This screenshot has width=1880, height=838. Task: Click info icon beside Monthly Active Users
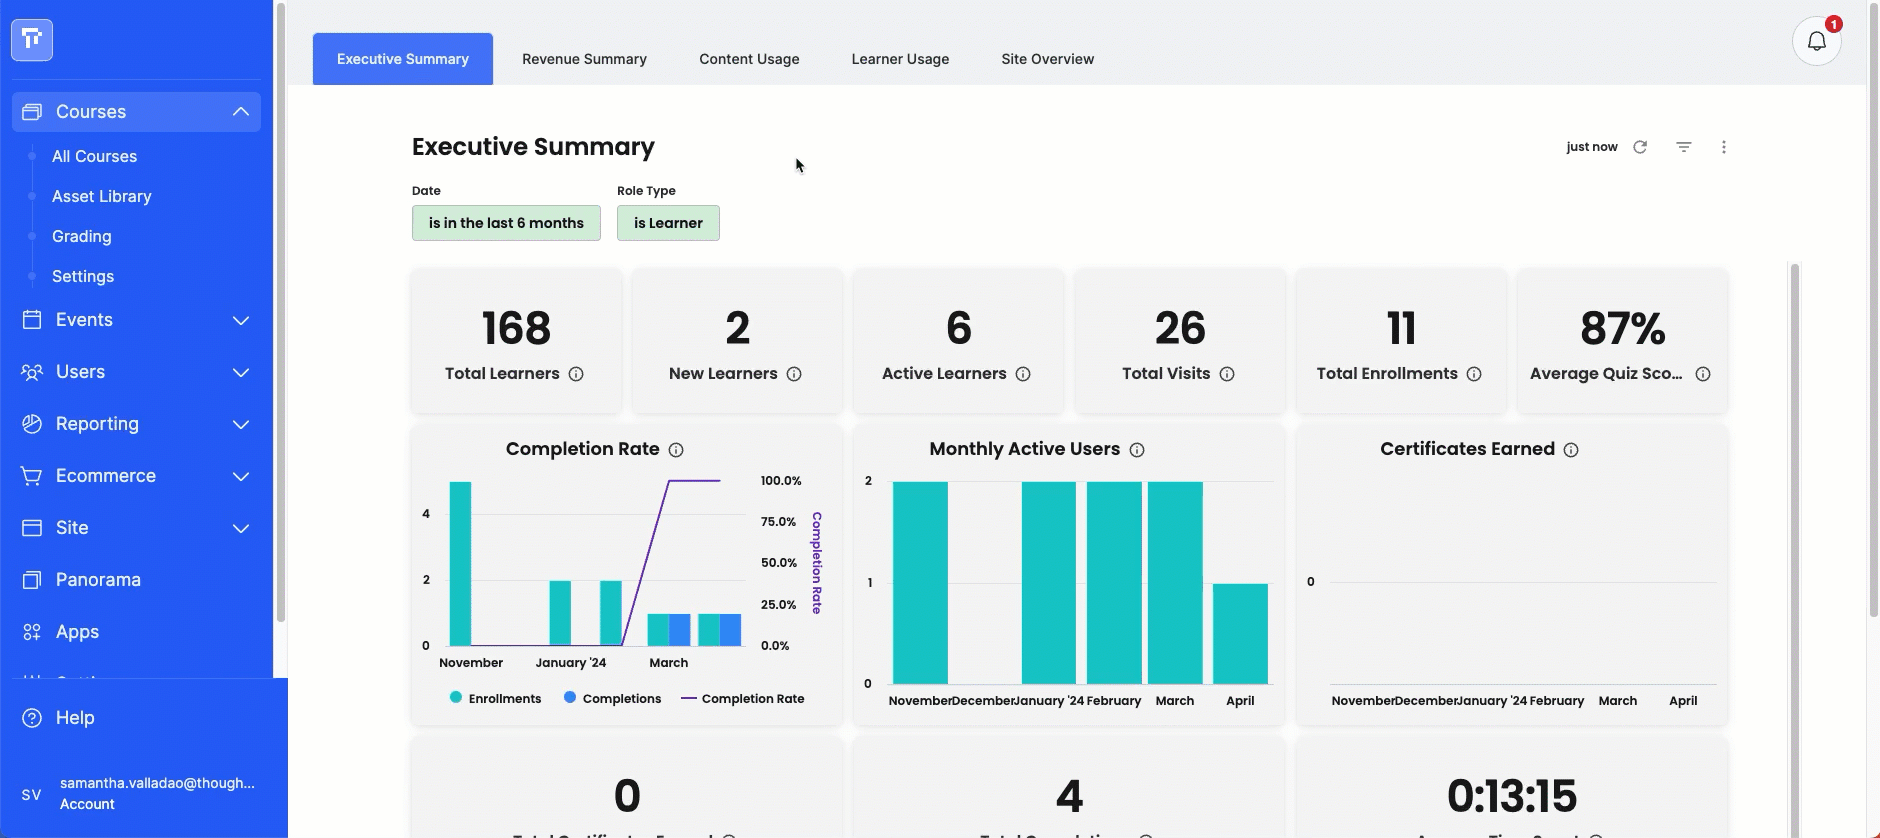pyautogui.click(x=1137, y=450)
